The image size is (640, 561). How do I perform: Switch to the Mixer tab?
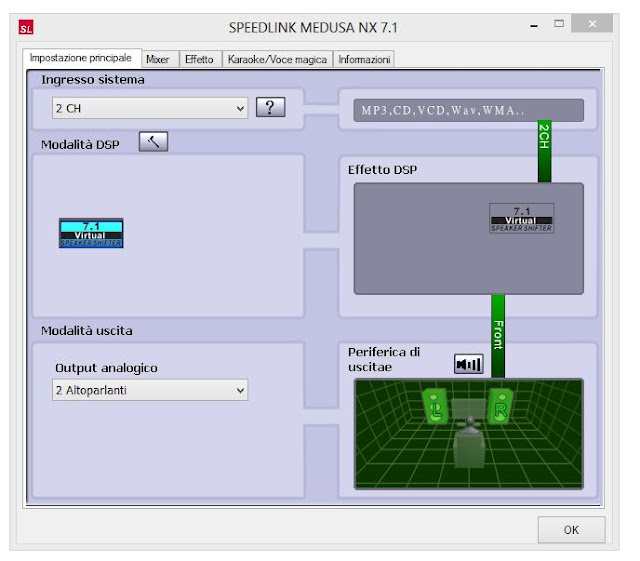tap(160, 59)
